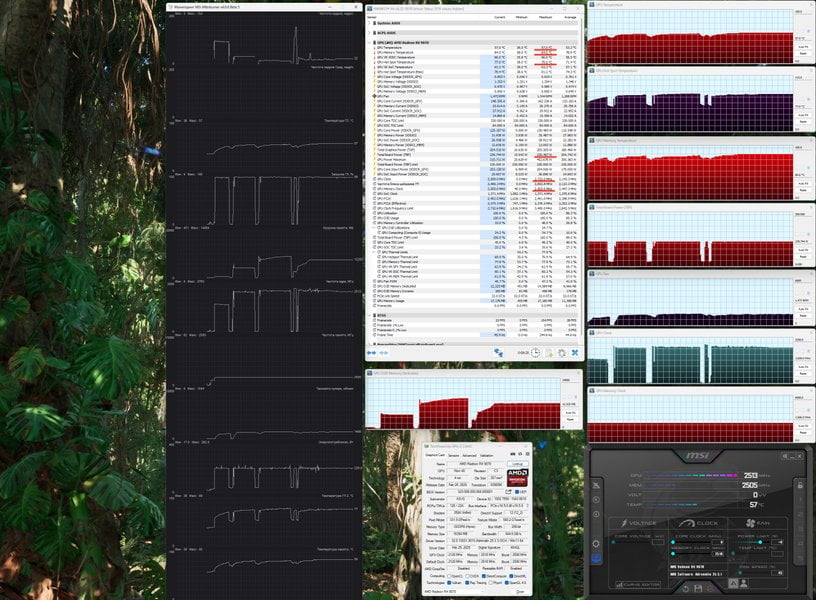This screenshot has height=600, width=816.
Task: Switch to the Sensors tab in GPU-Z
Action: 453,455
